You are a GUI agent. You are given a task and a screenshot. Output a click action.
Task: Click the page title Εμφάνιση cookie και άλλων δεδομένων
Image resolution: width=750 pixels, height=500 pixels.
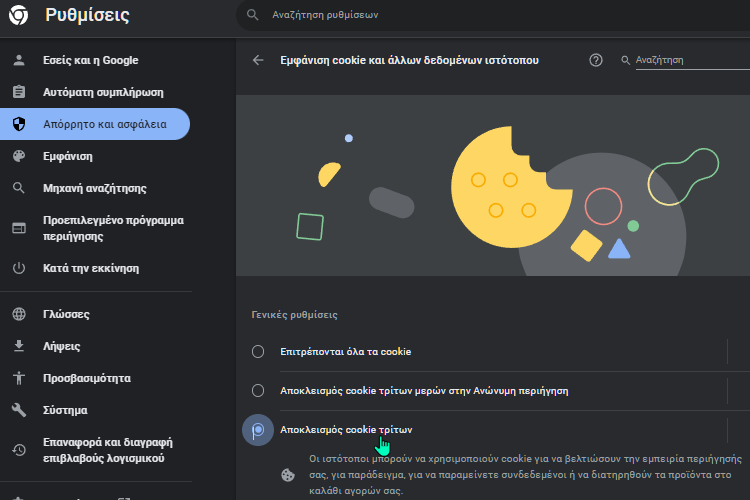point(409,60)
